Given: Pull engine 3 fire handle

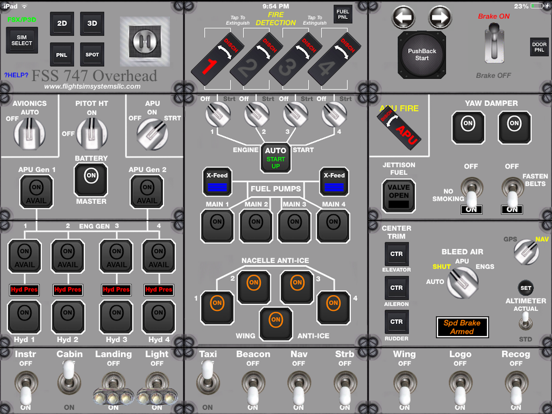Looking at the screenshot, I should pyautogui.click(x=295, y=58).
